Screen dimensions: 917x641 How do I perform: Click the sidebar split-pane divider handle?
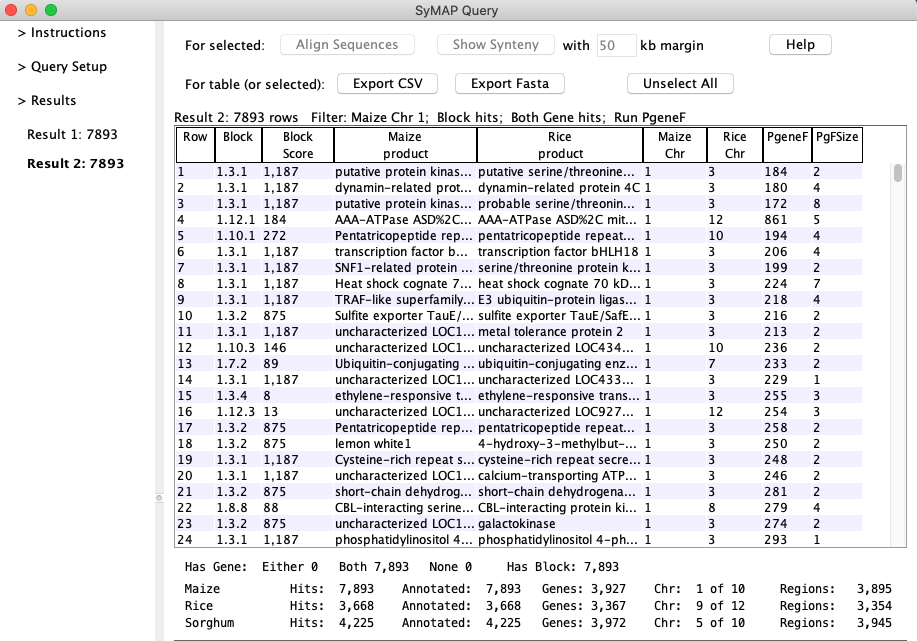point(159,498)
